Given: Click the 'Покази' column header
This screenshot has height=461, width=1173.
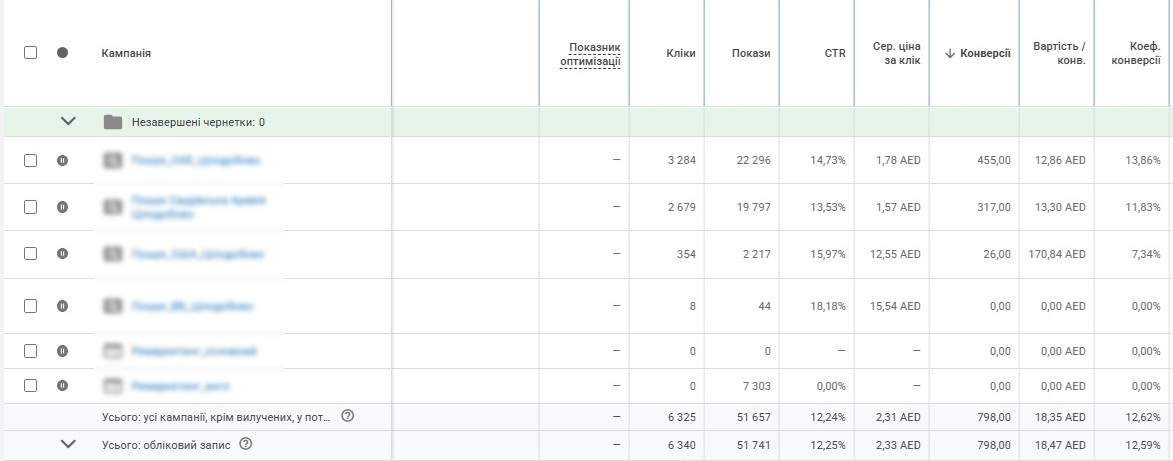Looking at the screenshot, I should click(x=751, y=53).
